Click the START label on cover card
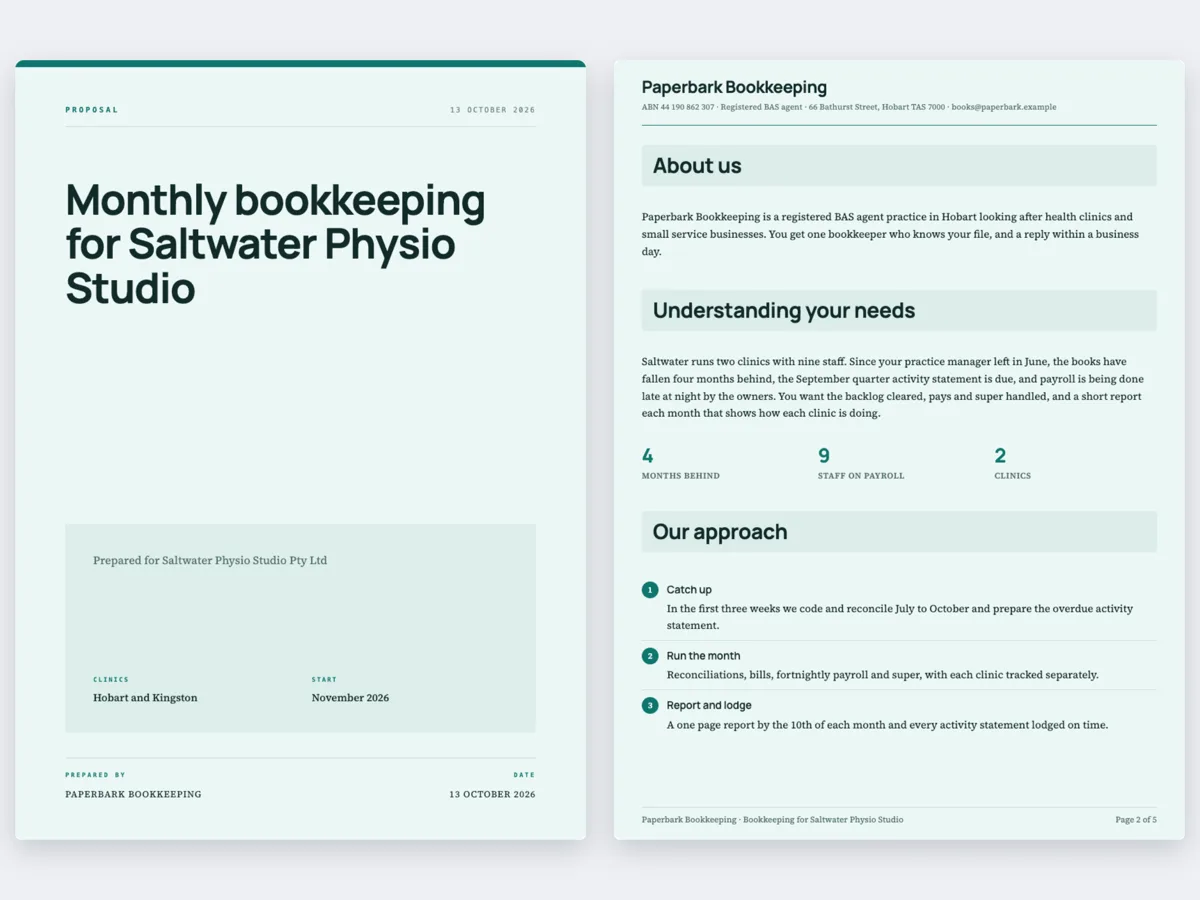Viewport: 1200px width, 900px height. [x=324, y=680]
